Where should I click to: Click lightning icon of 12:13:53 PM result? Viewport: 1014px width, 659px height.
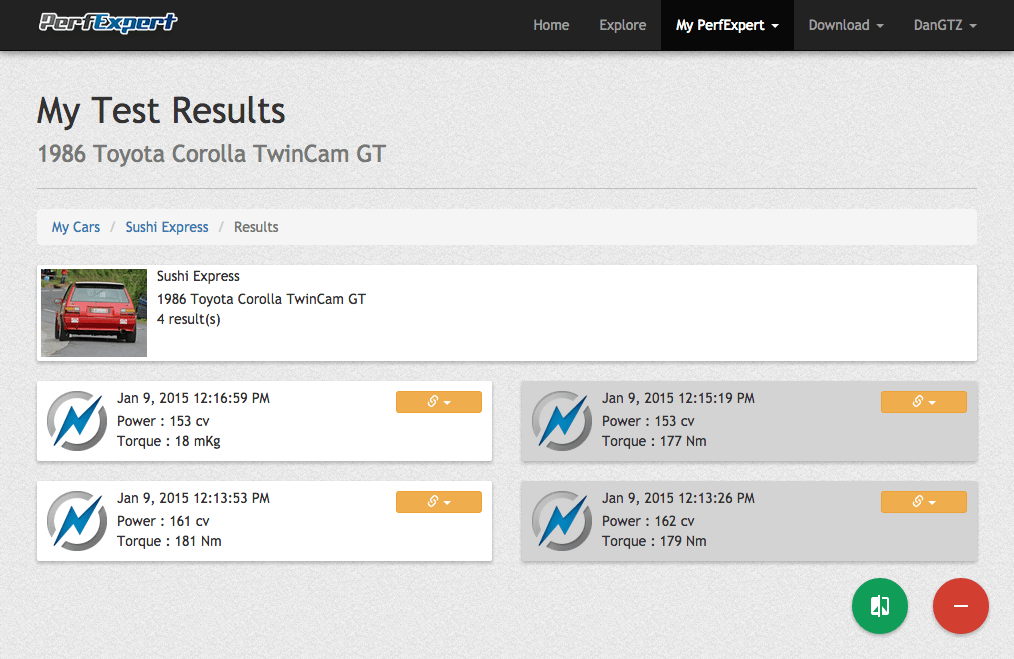pos(77,521)
